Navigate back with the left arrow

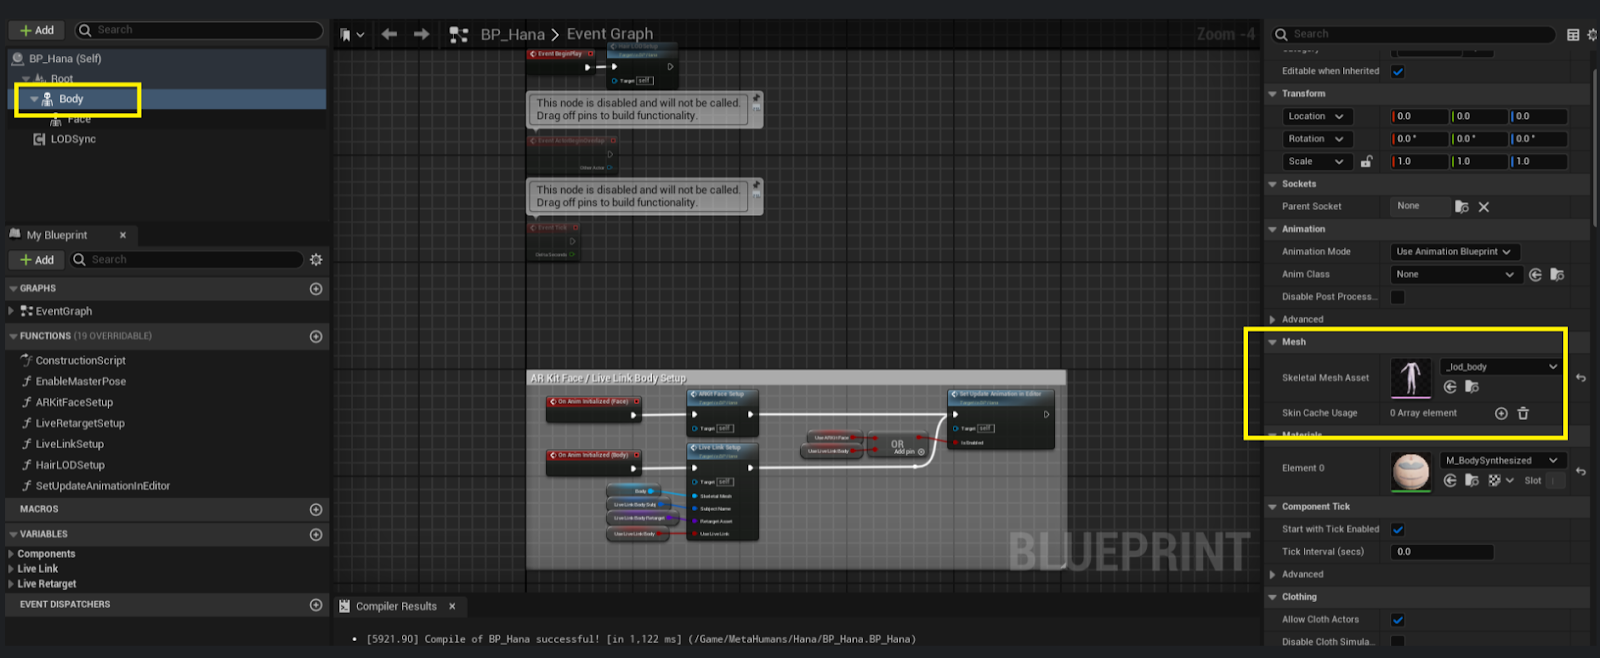[389, 34]
